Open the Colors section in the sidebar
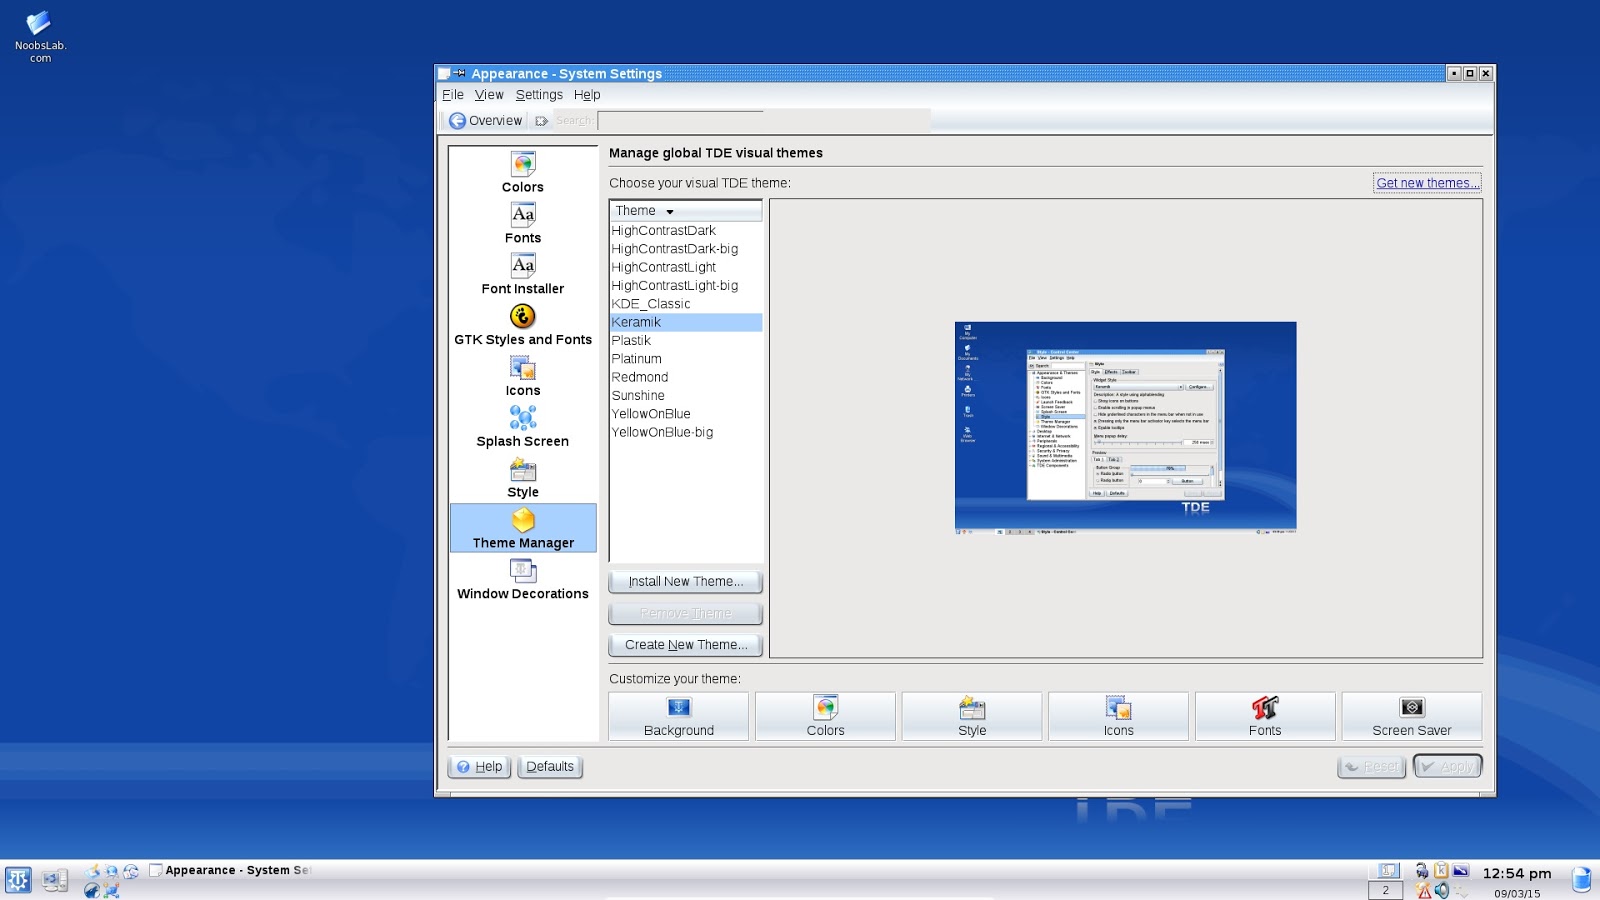Image resolution: width=1600 pixels, height=900 pixels. tap(522, 172)
